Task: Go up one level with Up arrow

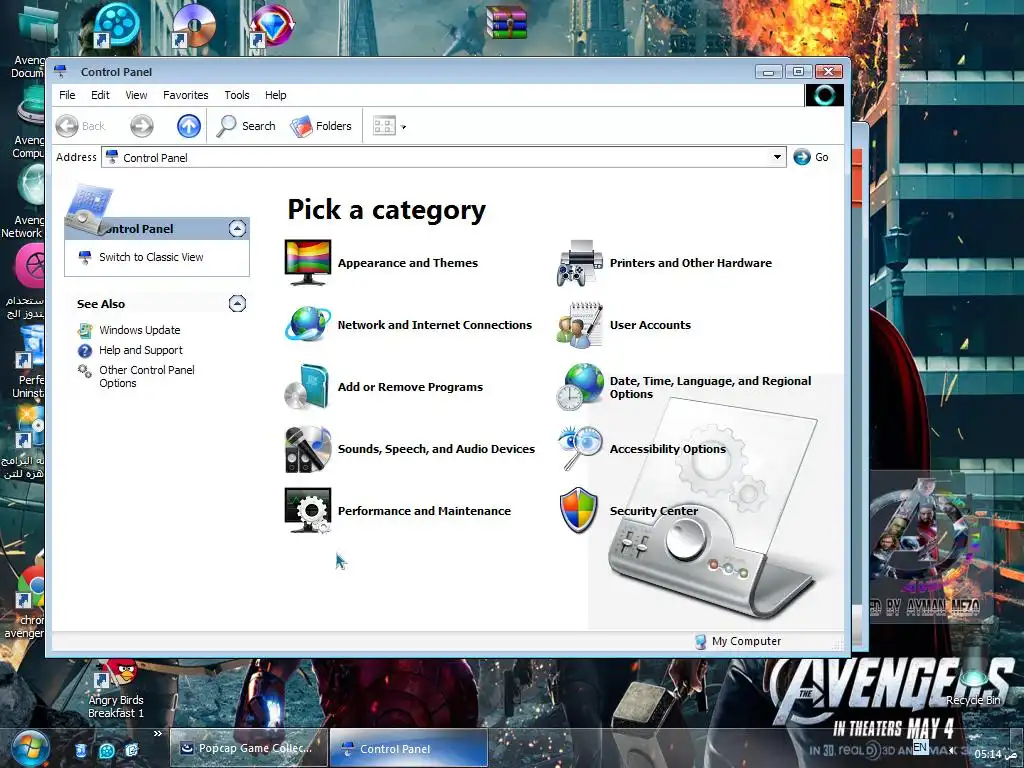Action: pos(189,126)
